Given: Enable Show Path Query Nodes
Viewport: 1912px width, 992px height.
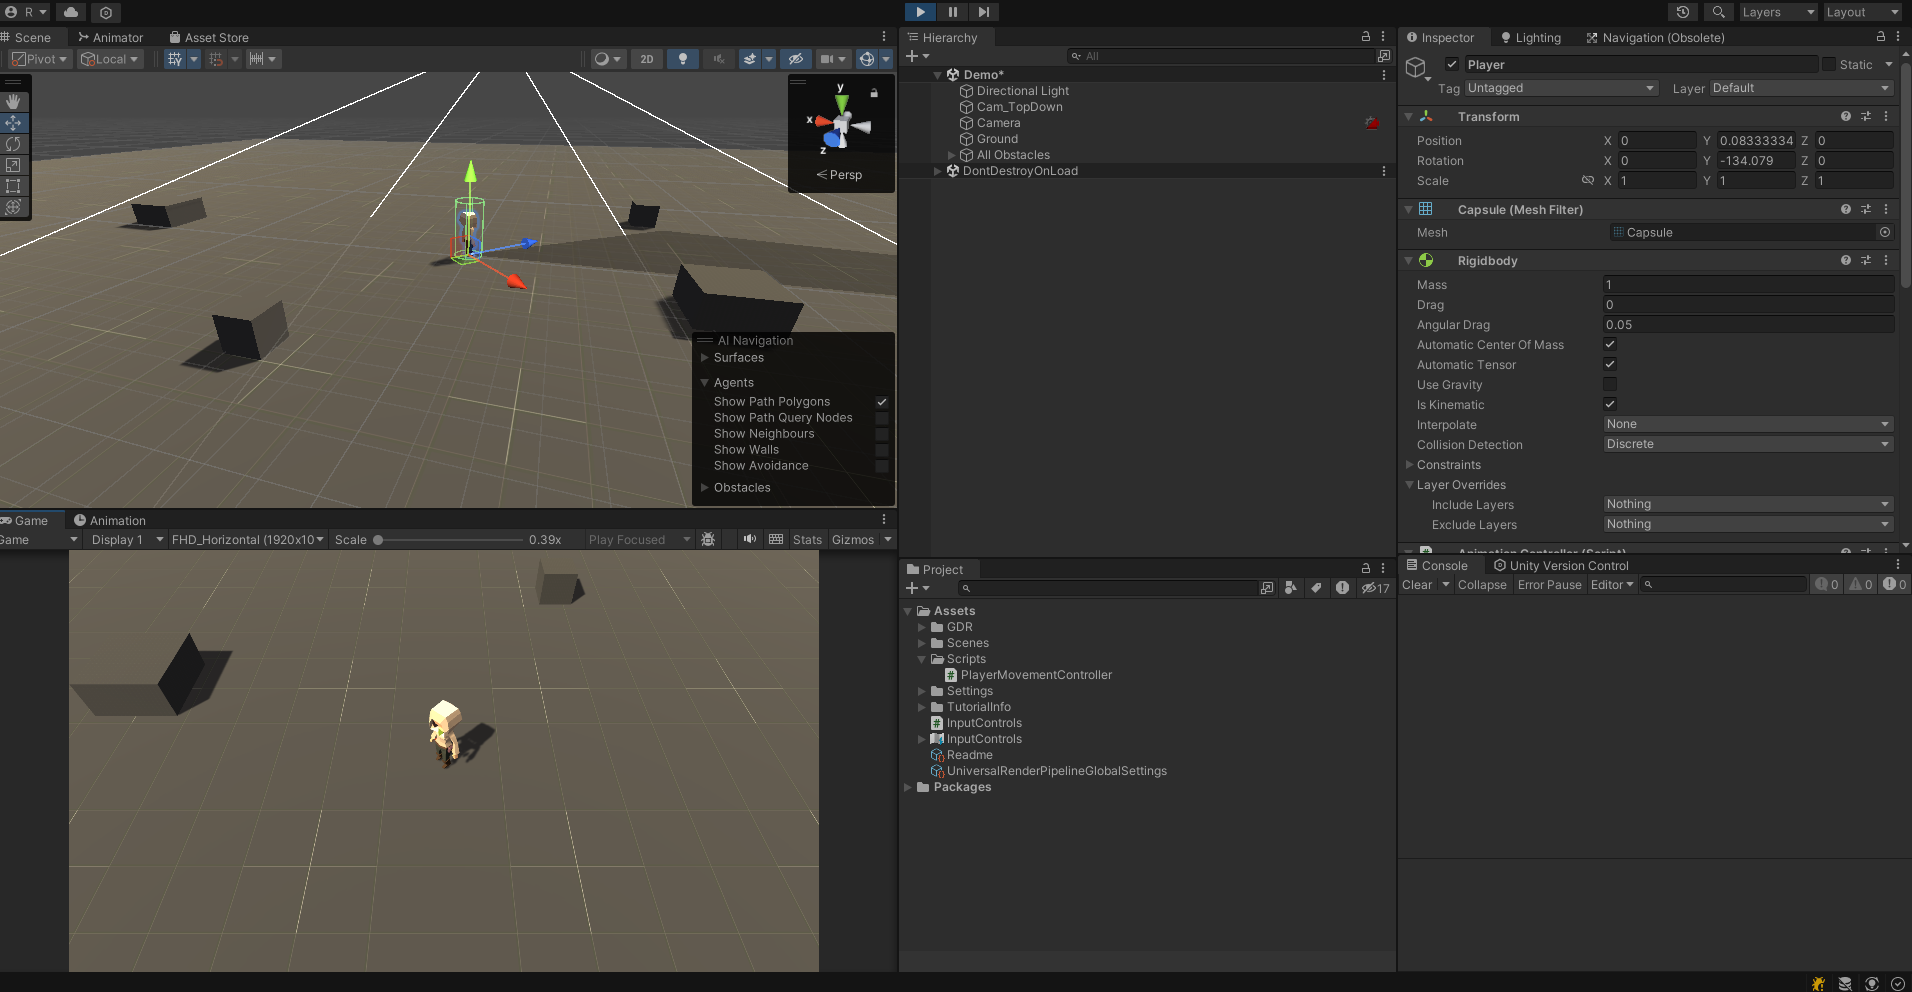Looking at the screenshot, I should [x=882, y=418].
